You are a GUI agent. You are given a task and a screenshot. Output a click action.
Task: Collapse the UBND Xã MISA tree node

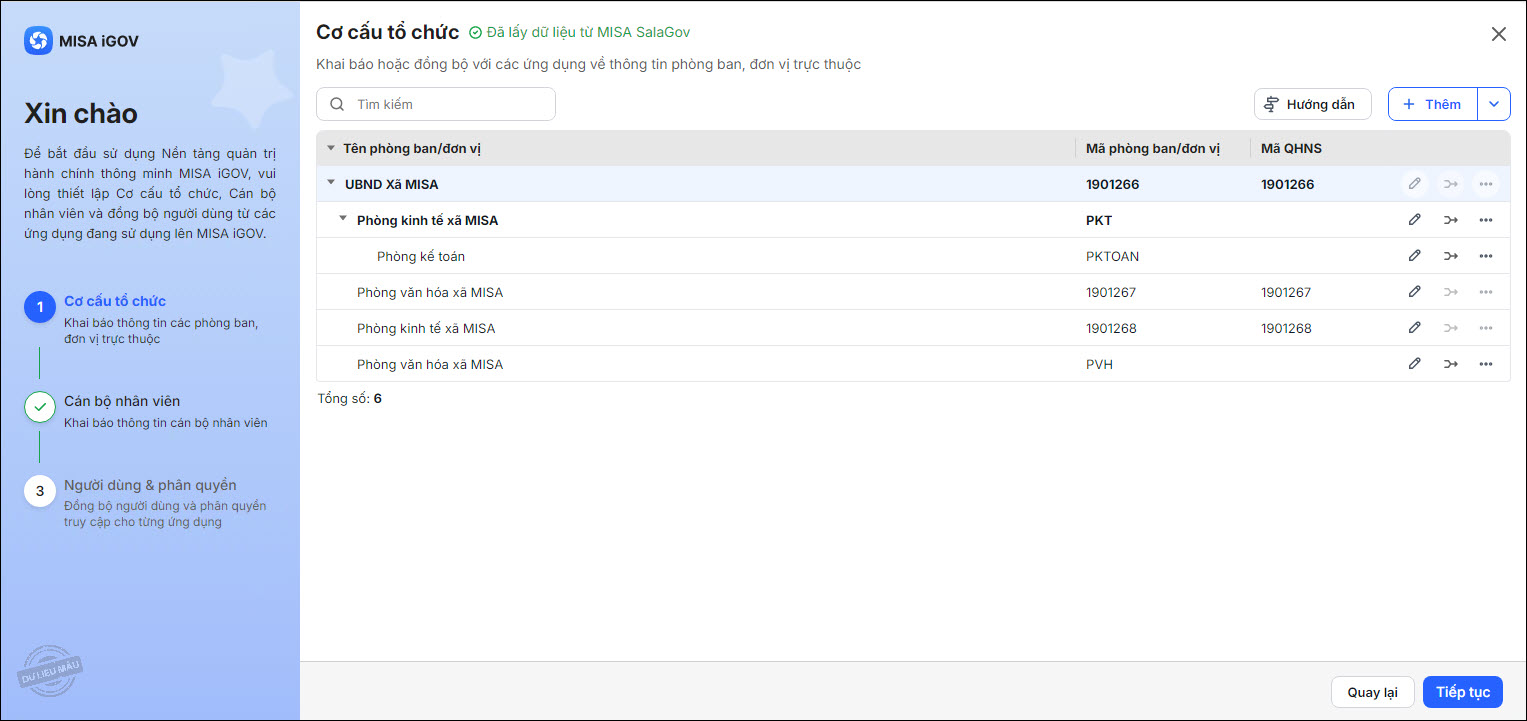point(331,183)
